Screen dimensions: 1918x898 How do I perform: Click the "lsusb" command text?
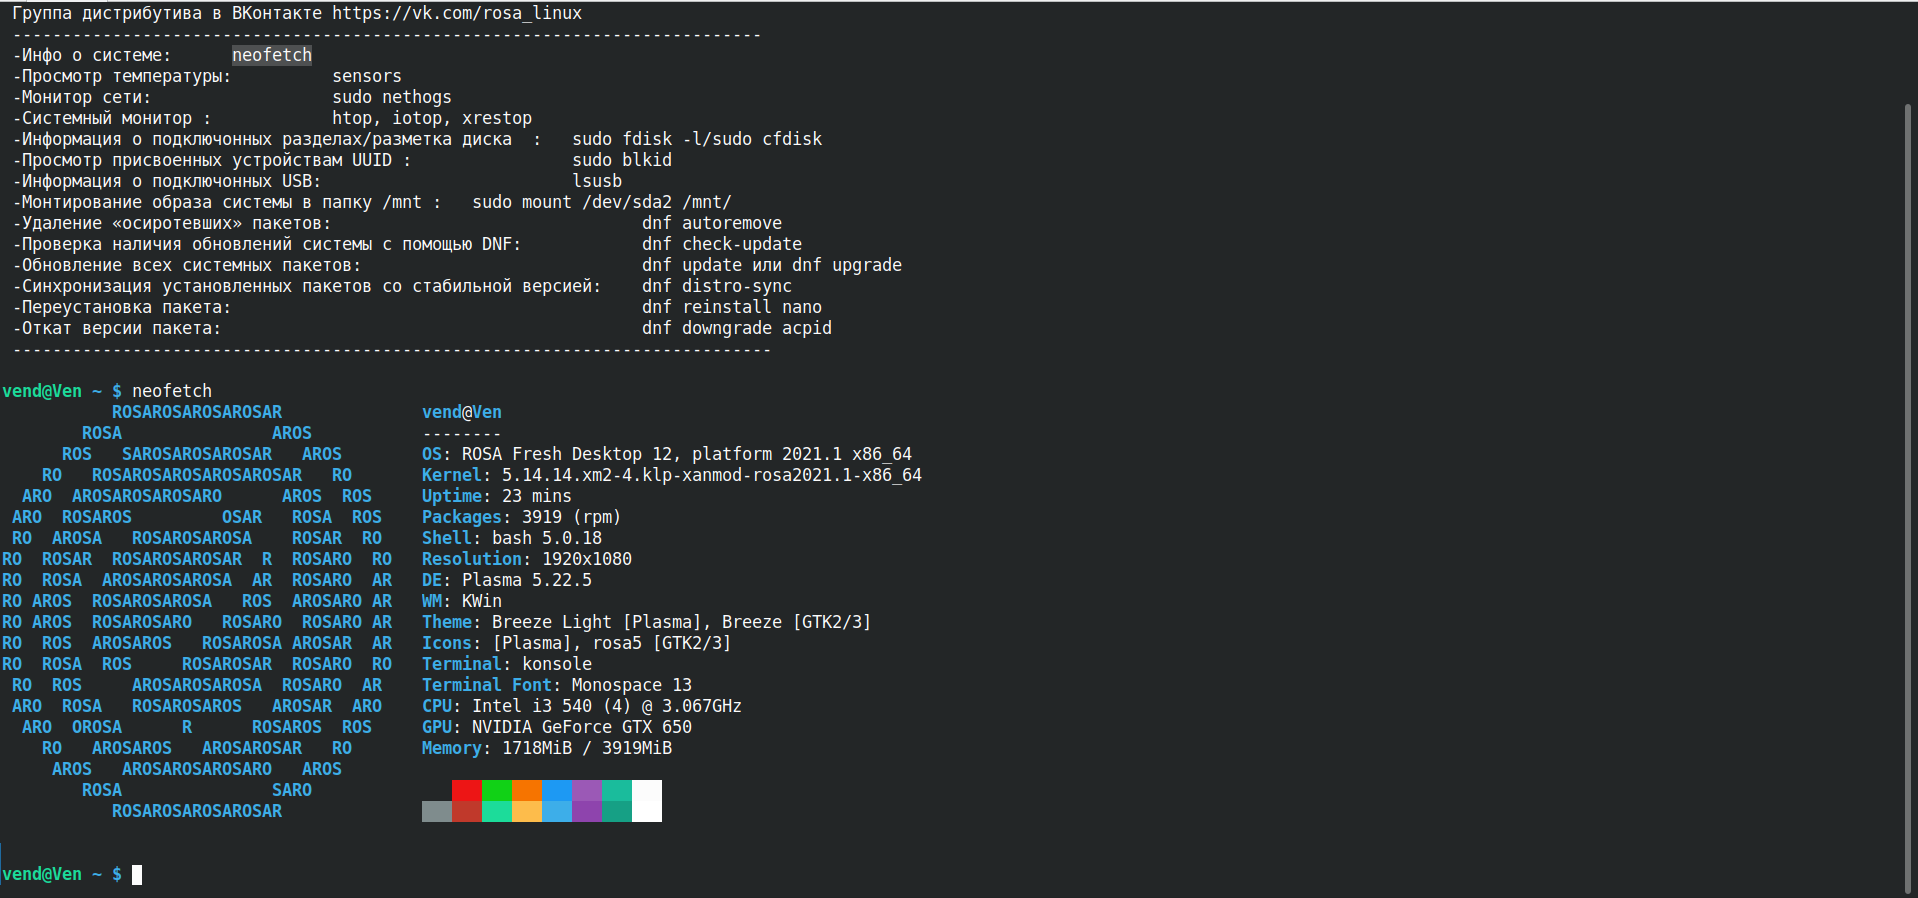597,181
